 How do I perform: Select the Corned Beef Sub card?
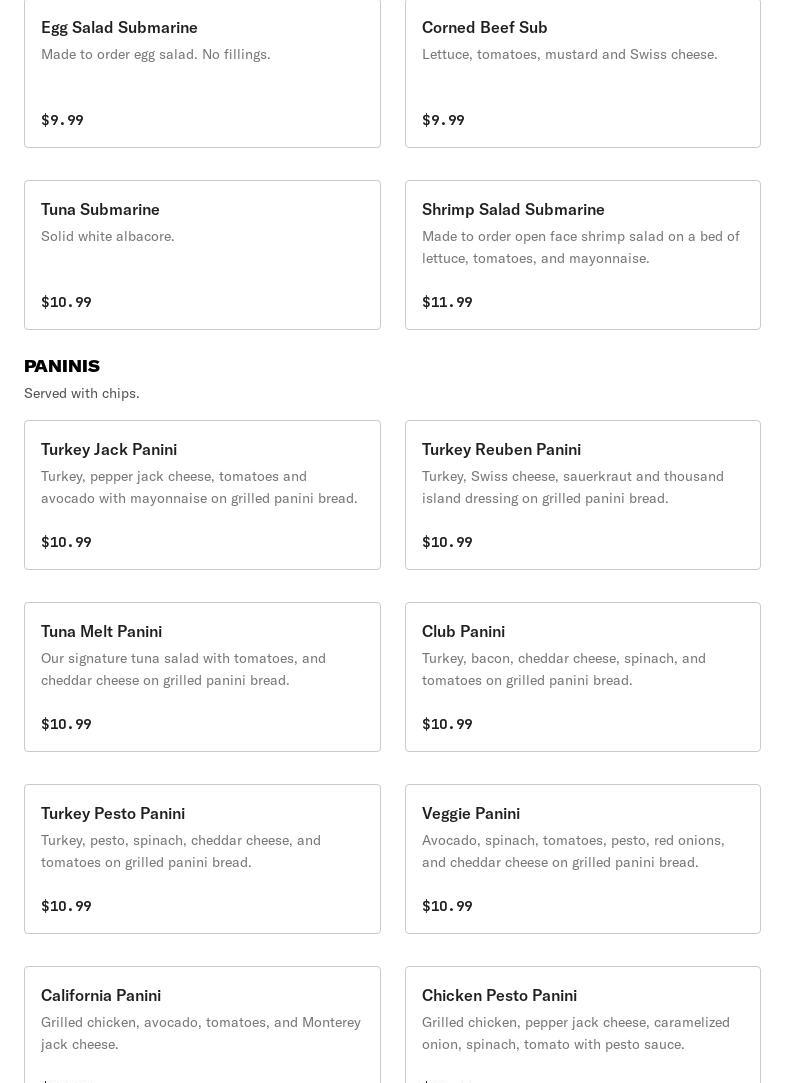[583, 73]
